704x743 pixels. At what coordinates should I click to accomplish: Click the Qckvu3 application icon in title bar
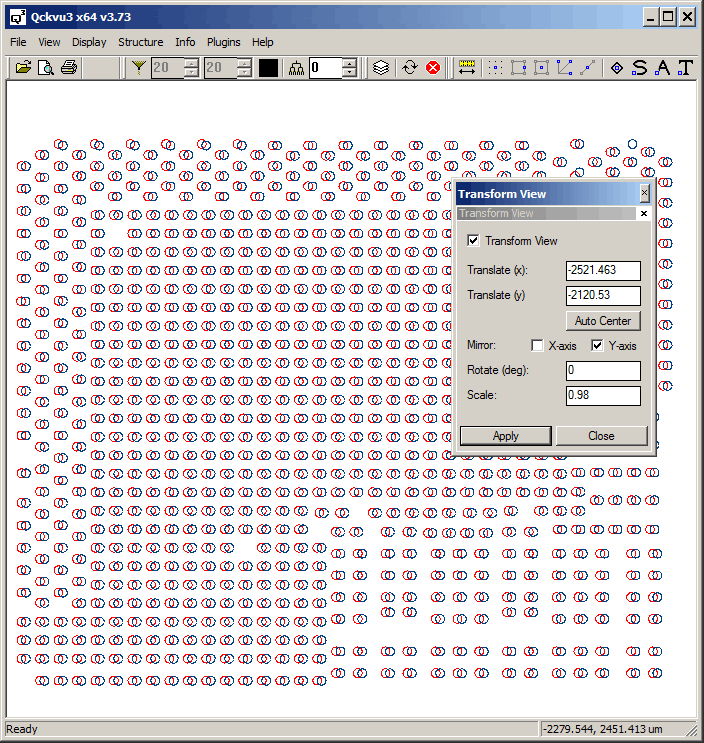pos(18,17)
